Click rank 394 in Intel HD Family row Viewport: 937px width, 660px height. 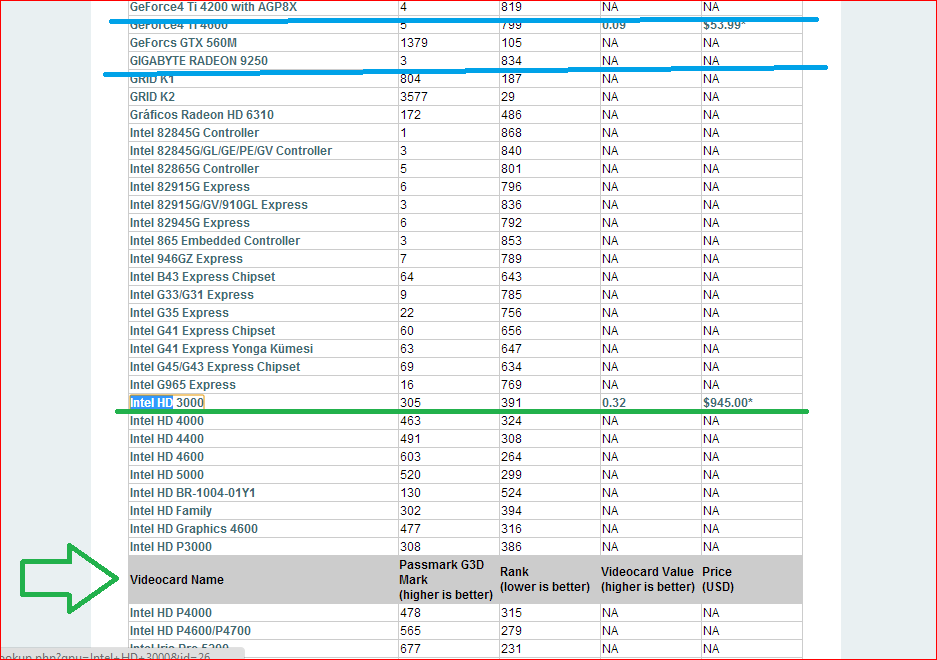(x=512, y=510)
